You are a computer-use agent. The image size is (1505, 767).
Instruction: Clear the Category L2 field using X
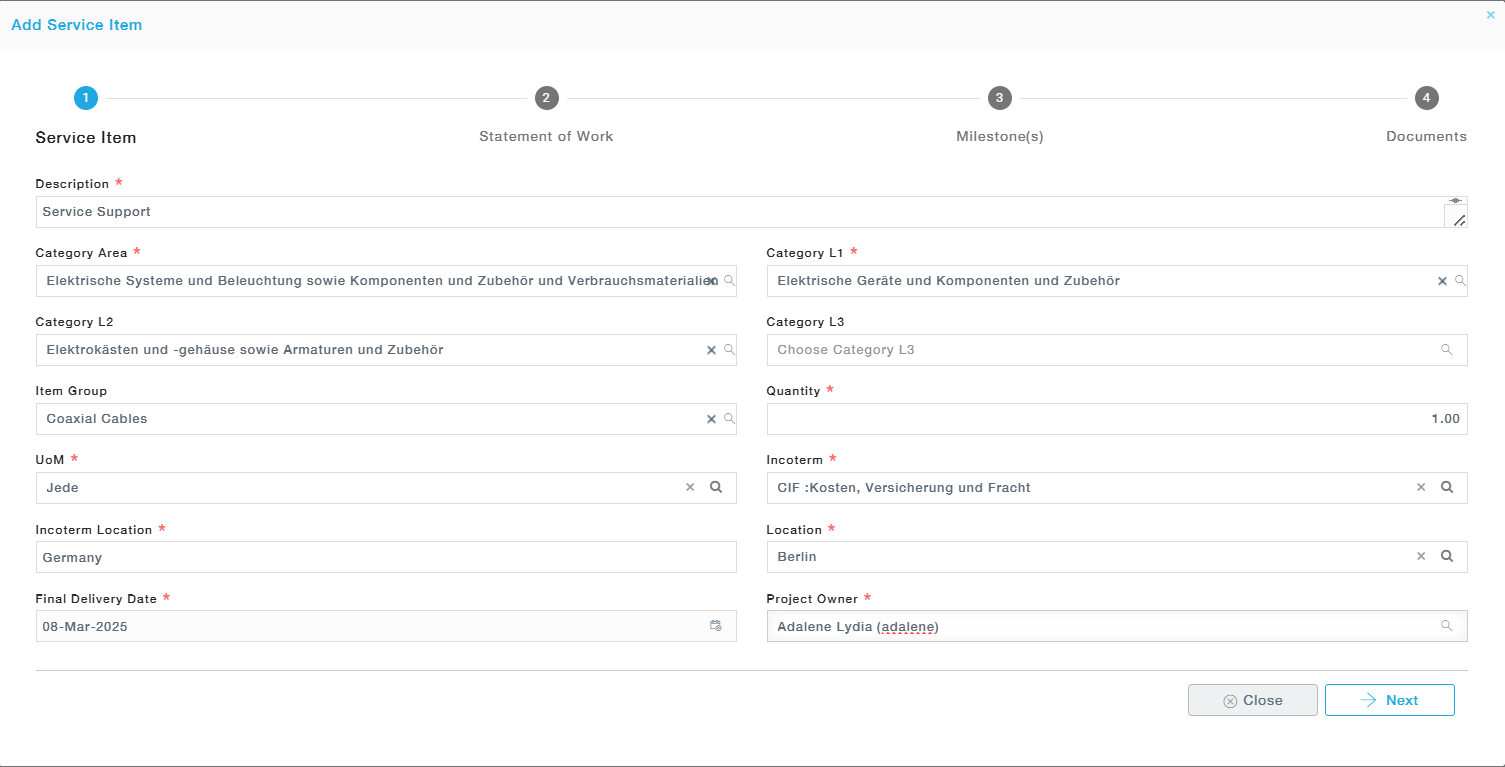click(x=711, y=350)
